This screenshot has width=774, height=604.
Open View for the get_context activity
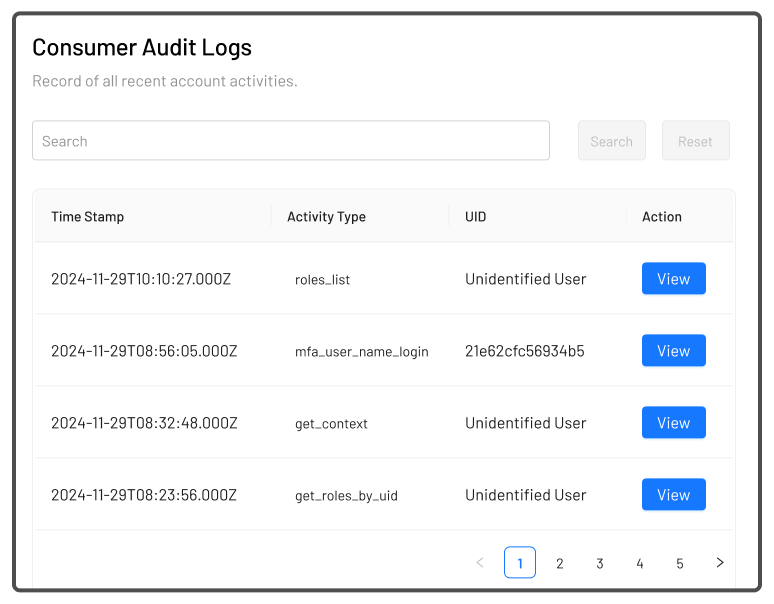pos(673,423)
